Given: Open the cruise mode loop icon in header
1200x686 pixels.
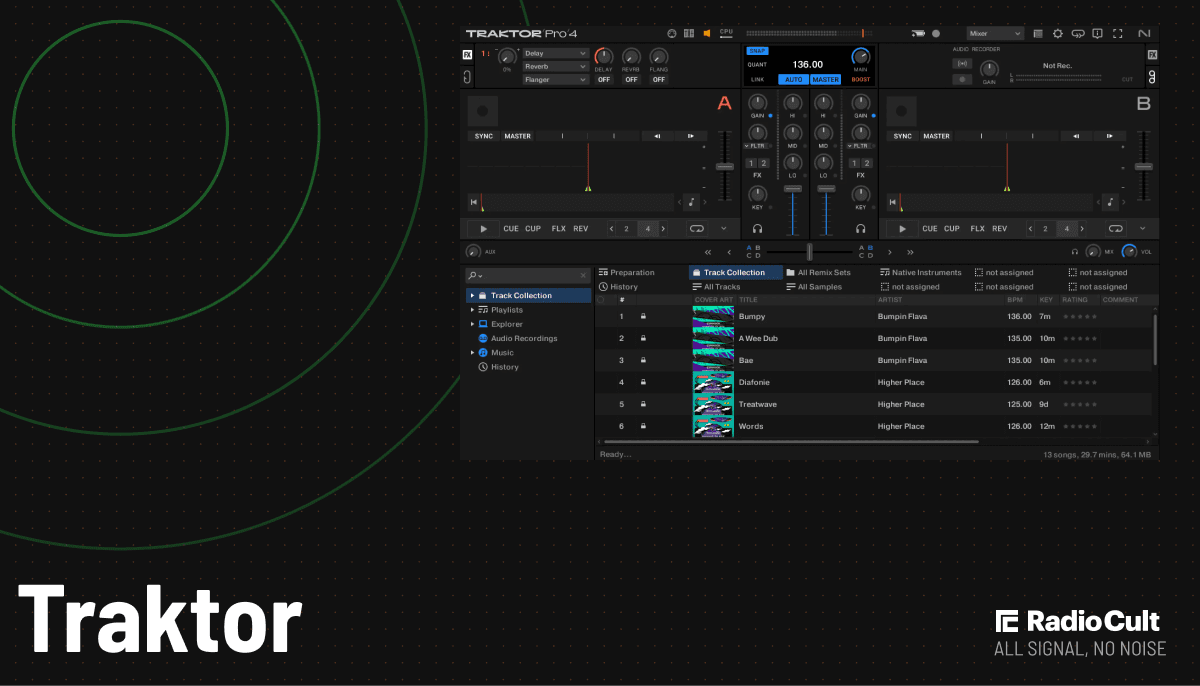Looking at the screenshot, I should coord(1078,33).
